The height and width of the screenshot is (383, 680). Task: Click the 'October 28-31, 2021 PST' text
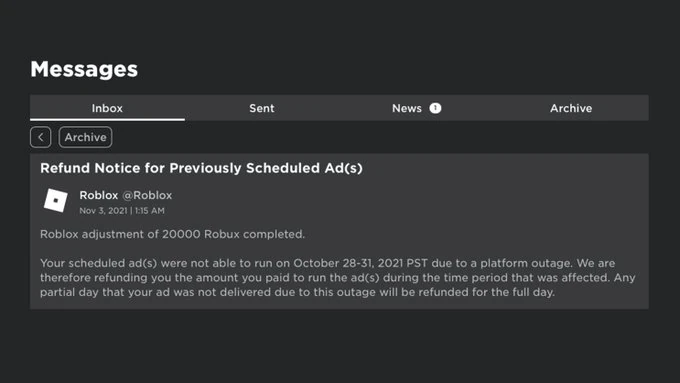tap(361, 263)
